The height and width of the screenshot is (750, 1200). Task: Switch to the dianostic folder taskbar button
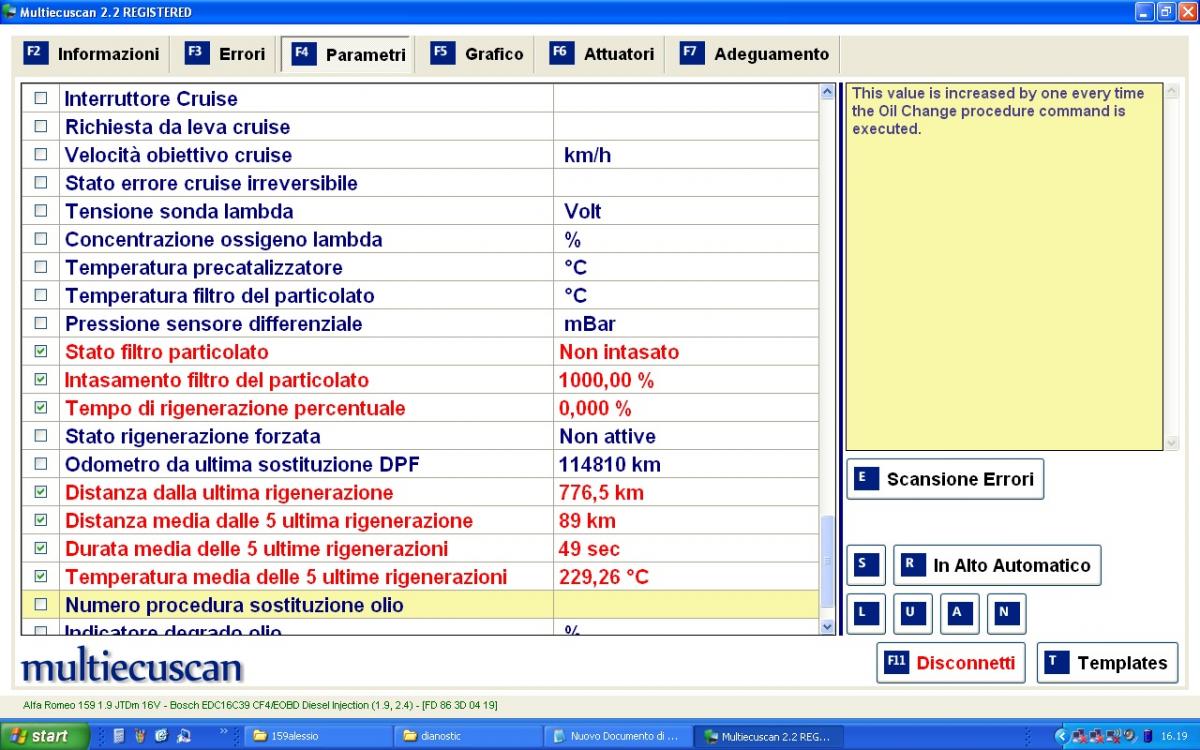click(469, 736)
